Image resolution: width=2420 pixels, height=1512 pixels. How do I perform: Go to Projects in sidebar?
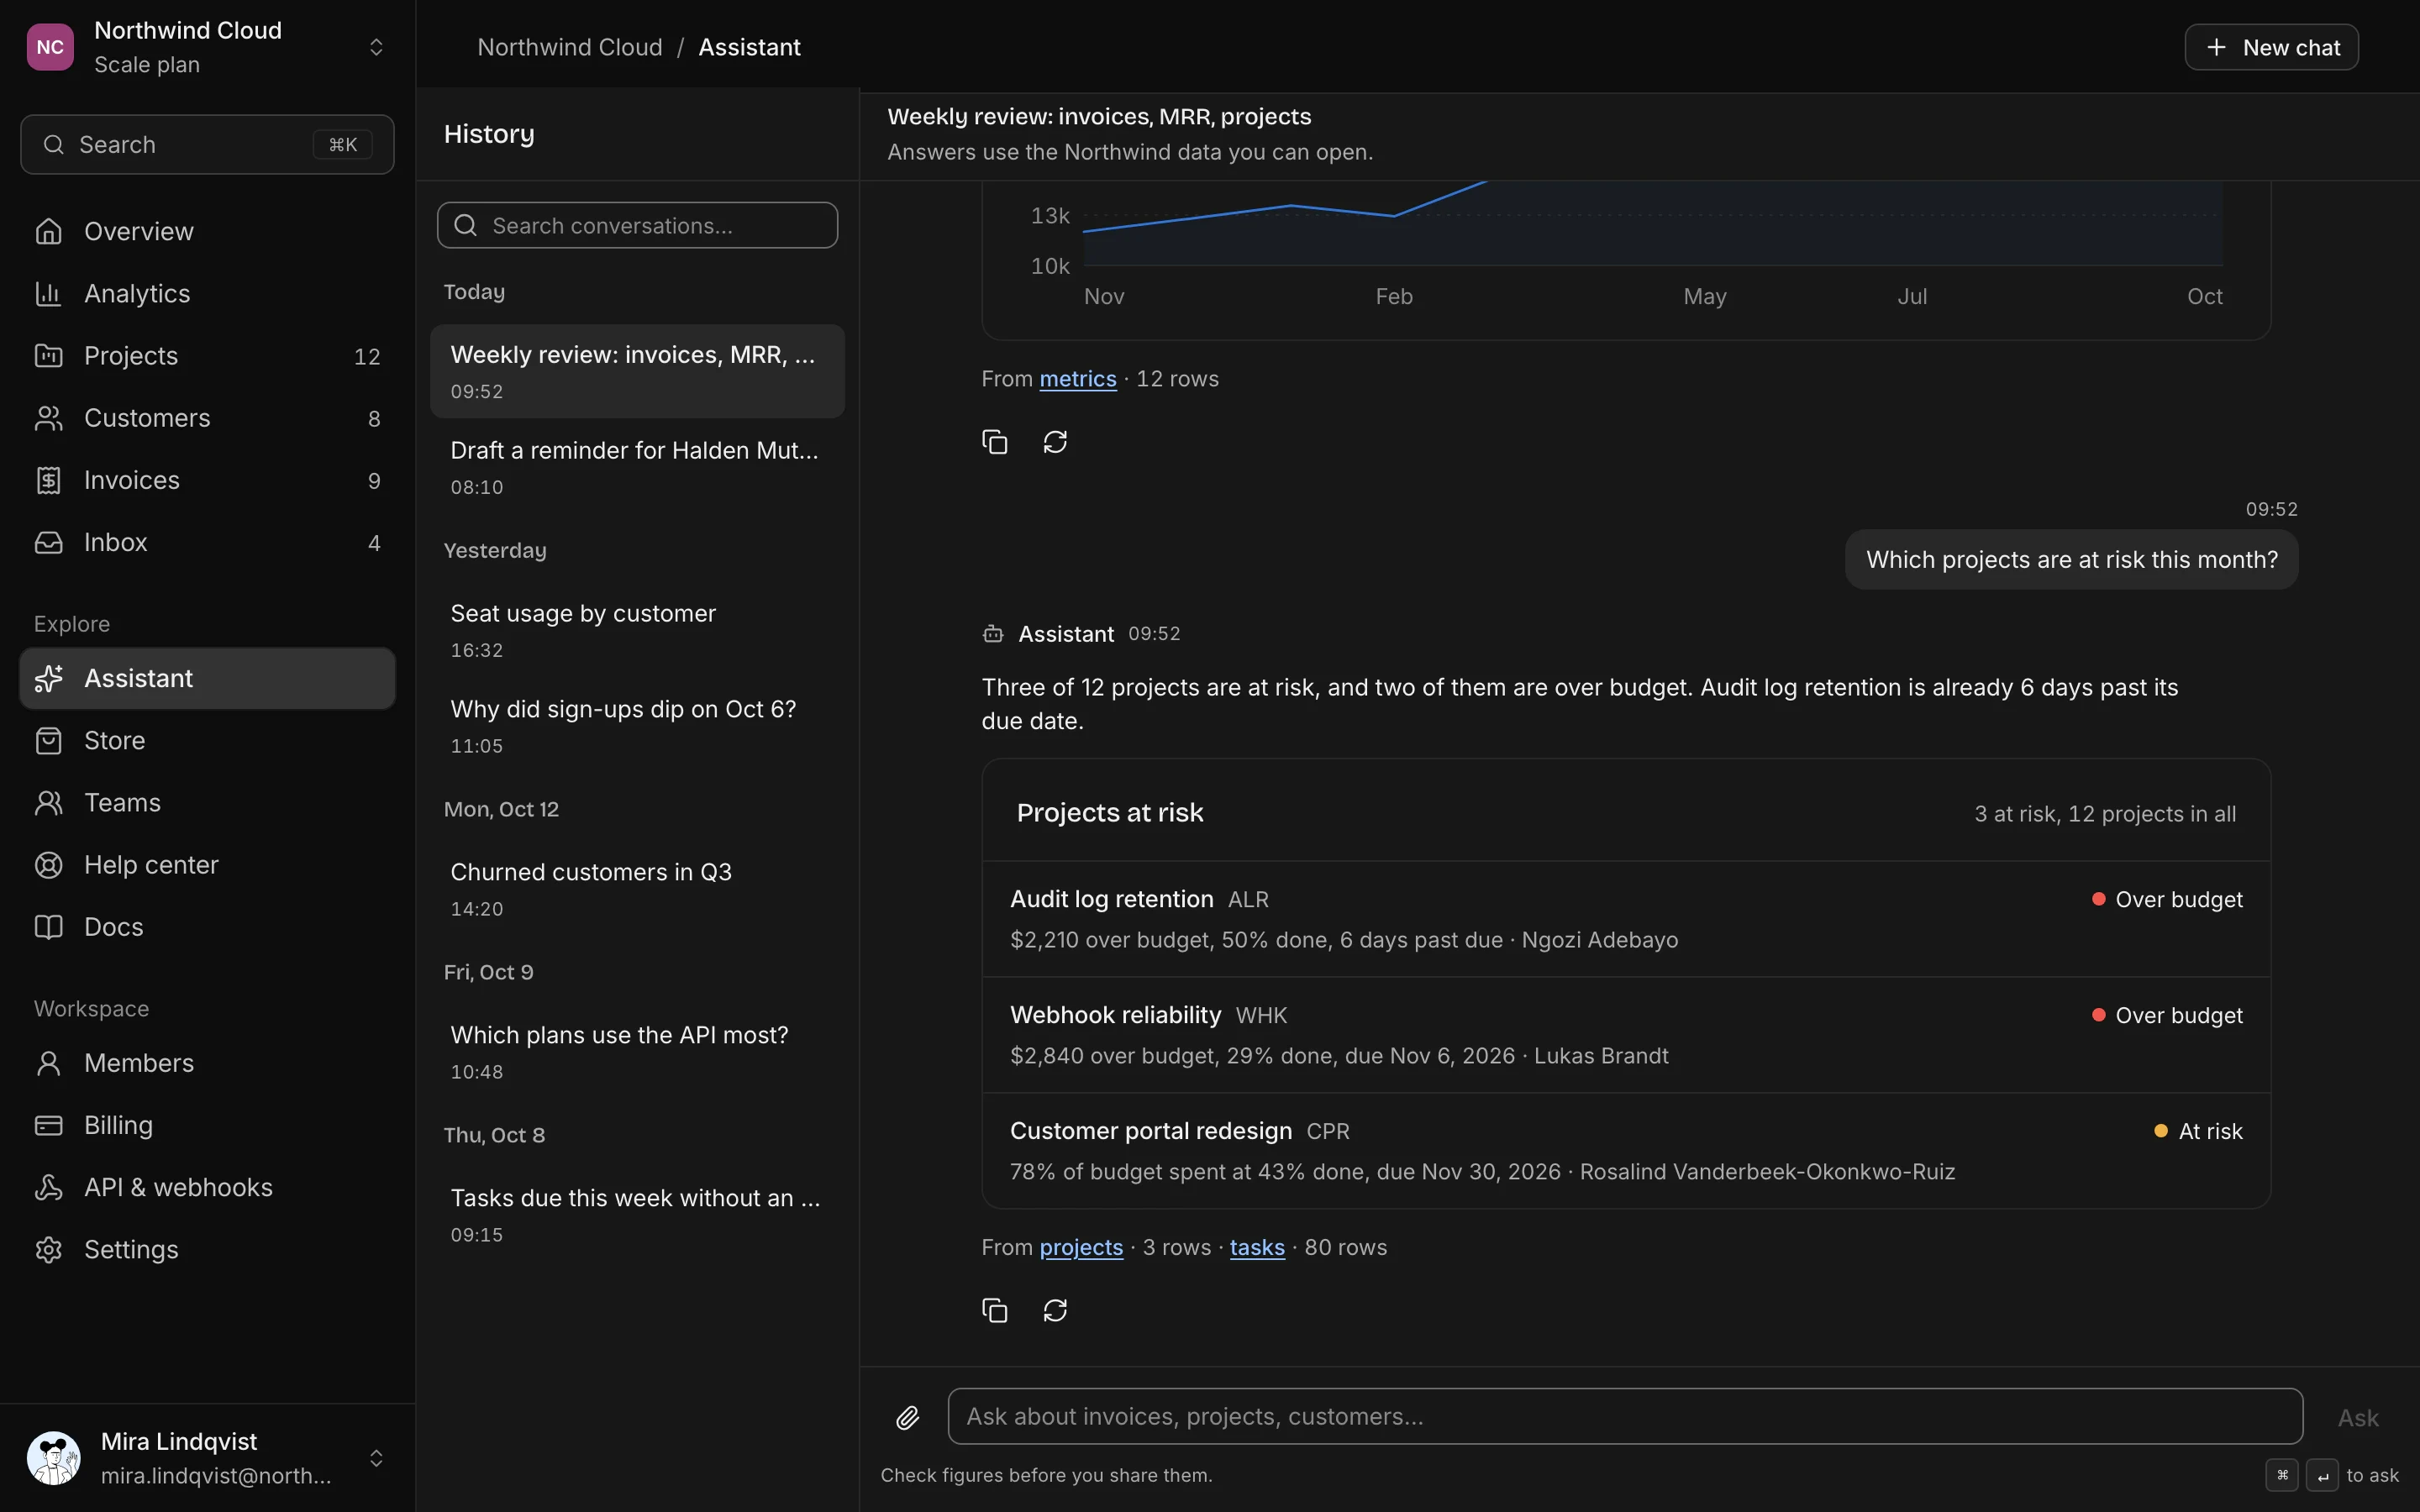point(207,355)
